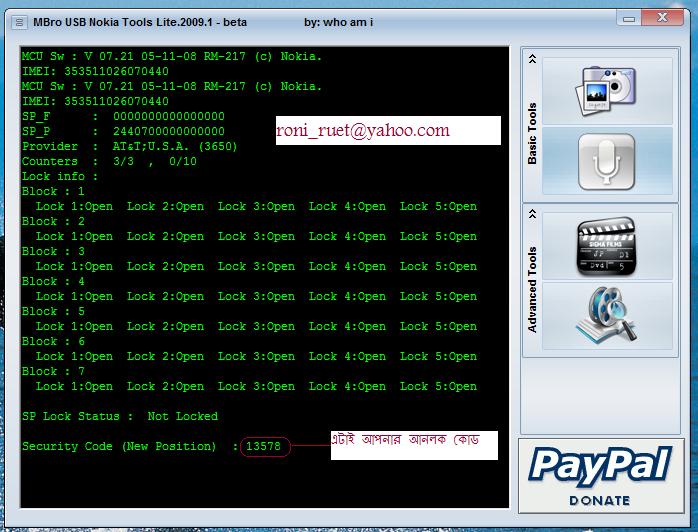The height and width of the screenshot is (532, 698).
Task: Click the Lock info : label
Action: [x=60, y=176]
